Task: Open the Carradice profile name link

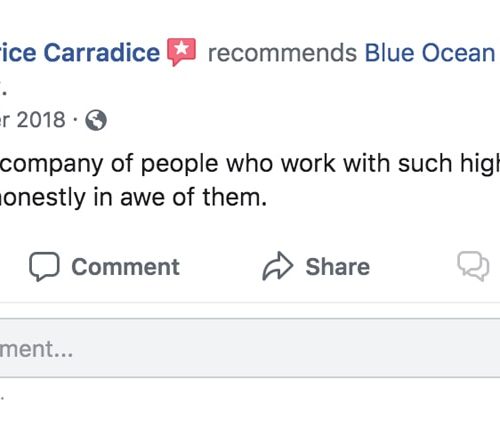Action: point(80,53)
